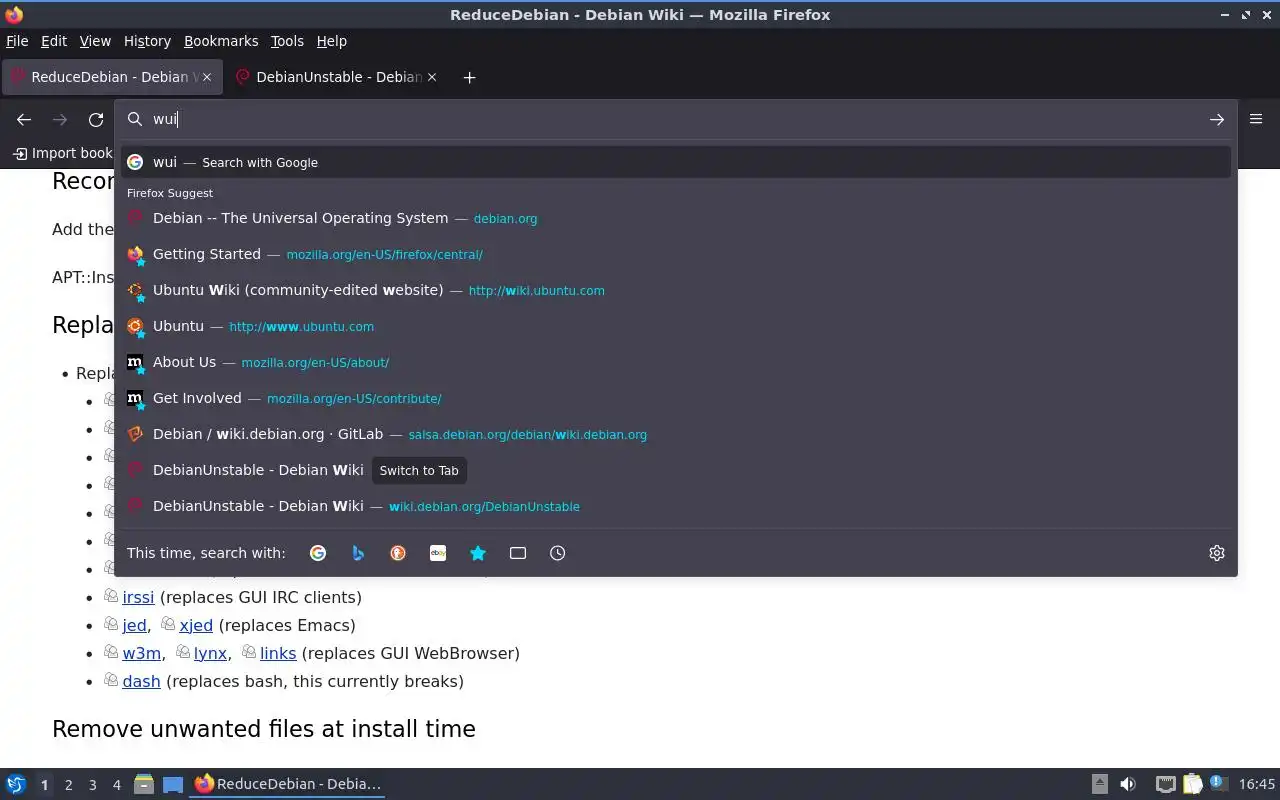Viewport: 1280px width, 800px height.
Task: Select About Us mozilla.org suggestion
Action: [x=676, y=362]
